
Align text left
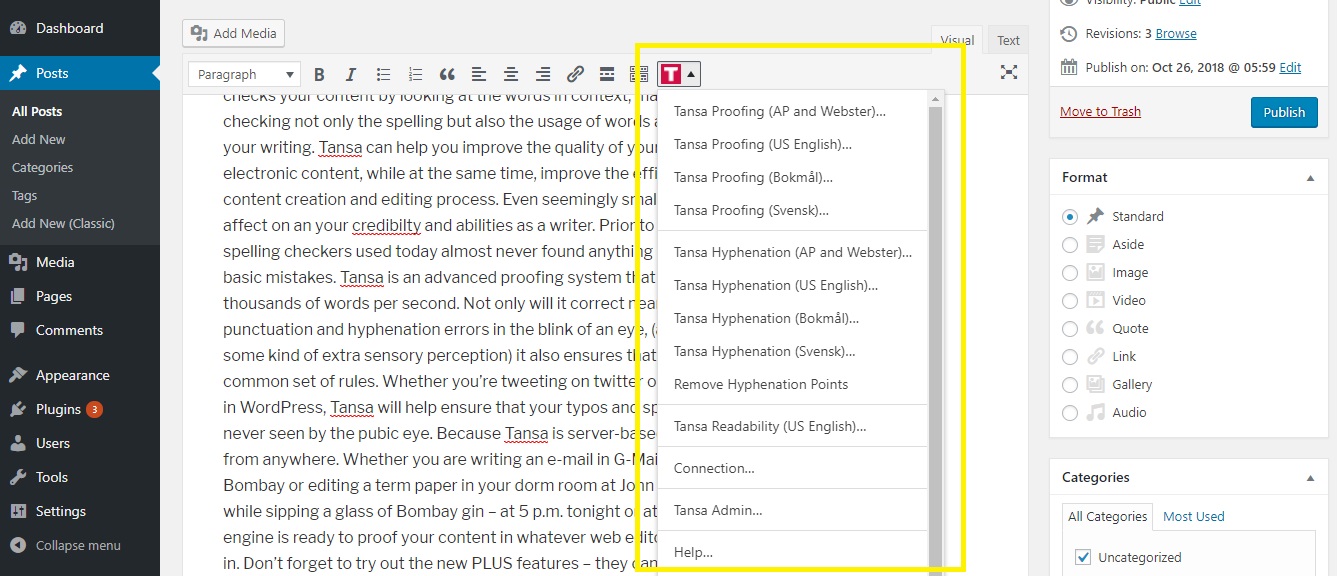click(479, 74)
